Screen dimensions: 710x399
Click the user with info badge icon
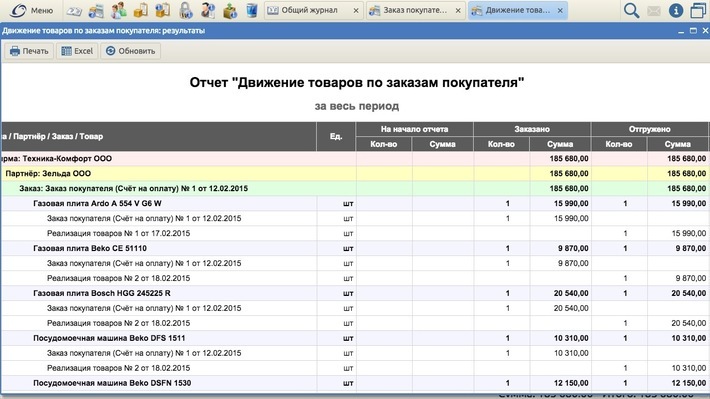click(208, 10)
